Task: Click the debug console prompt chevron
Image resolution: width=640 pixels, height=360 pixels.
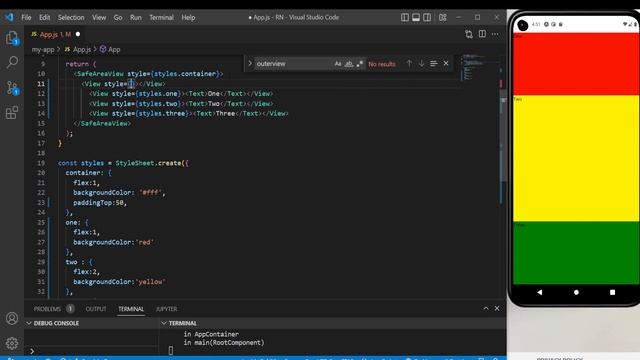Action: [32, 351]
